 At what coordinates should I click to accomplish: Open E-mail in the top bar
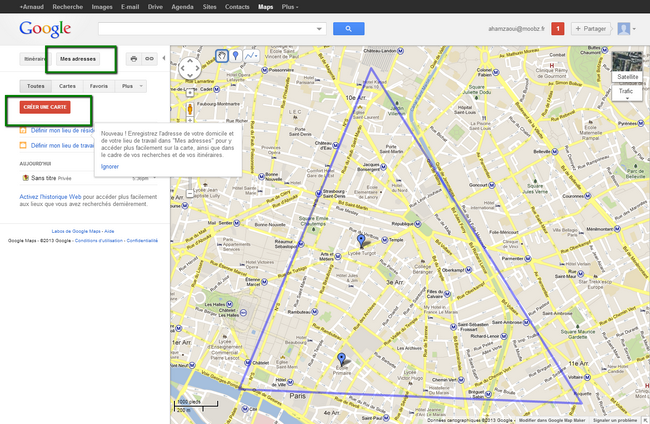point(130,7)
